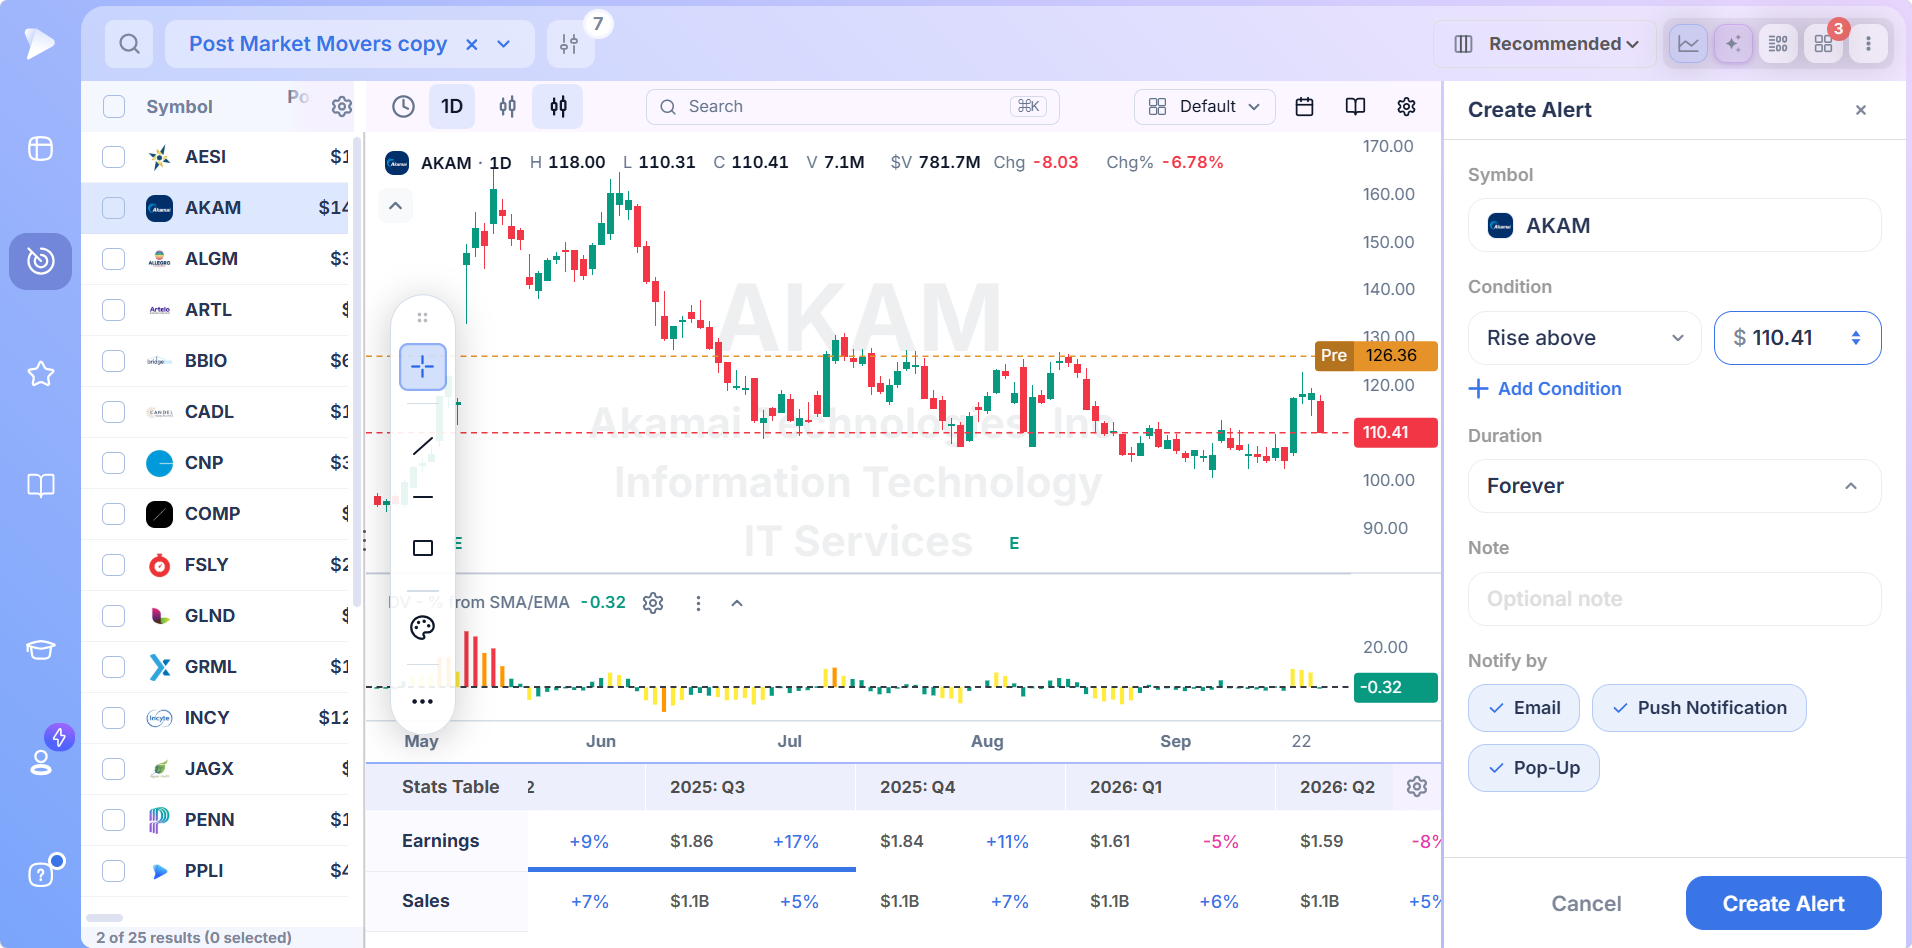1912x948 pixels.
Task: Check the AESI row checkbox
Action: [114, 157]
